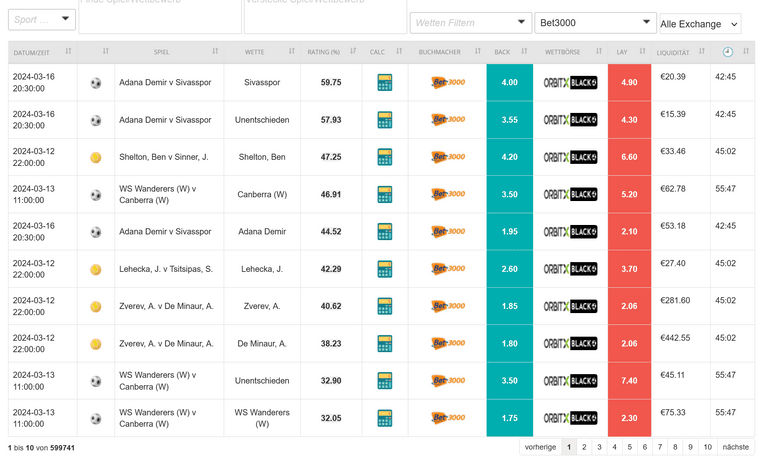Open calculator for Lehecka, J. row
This screenshot has height=459, width=760.
(x=385, y=269)
